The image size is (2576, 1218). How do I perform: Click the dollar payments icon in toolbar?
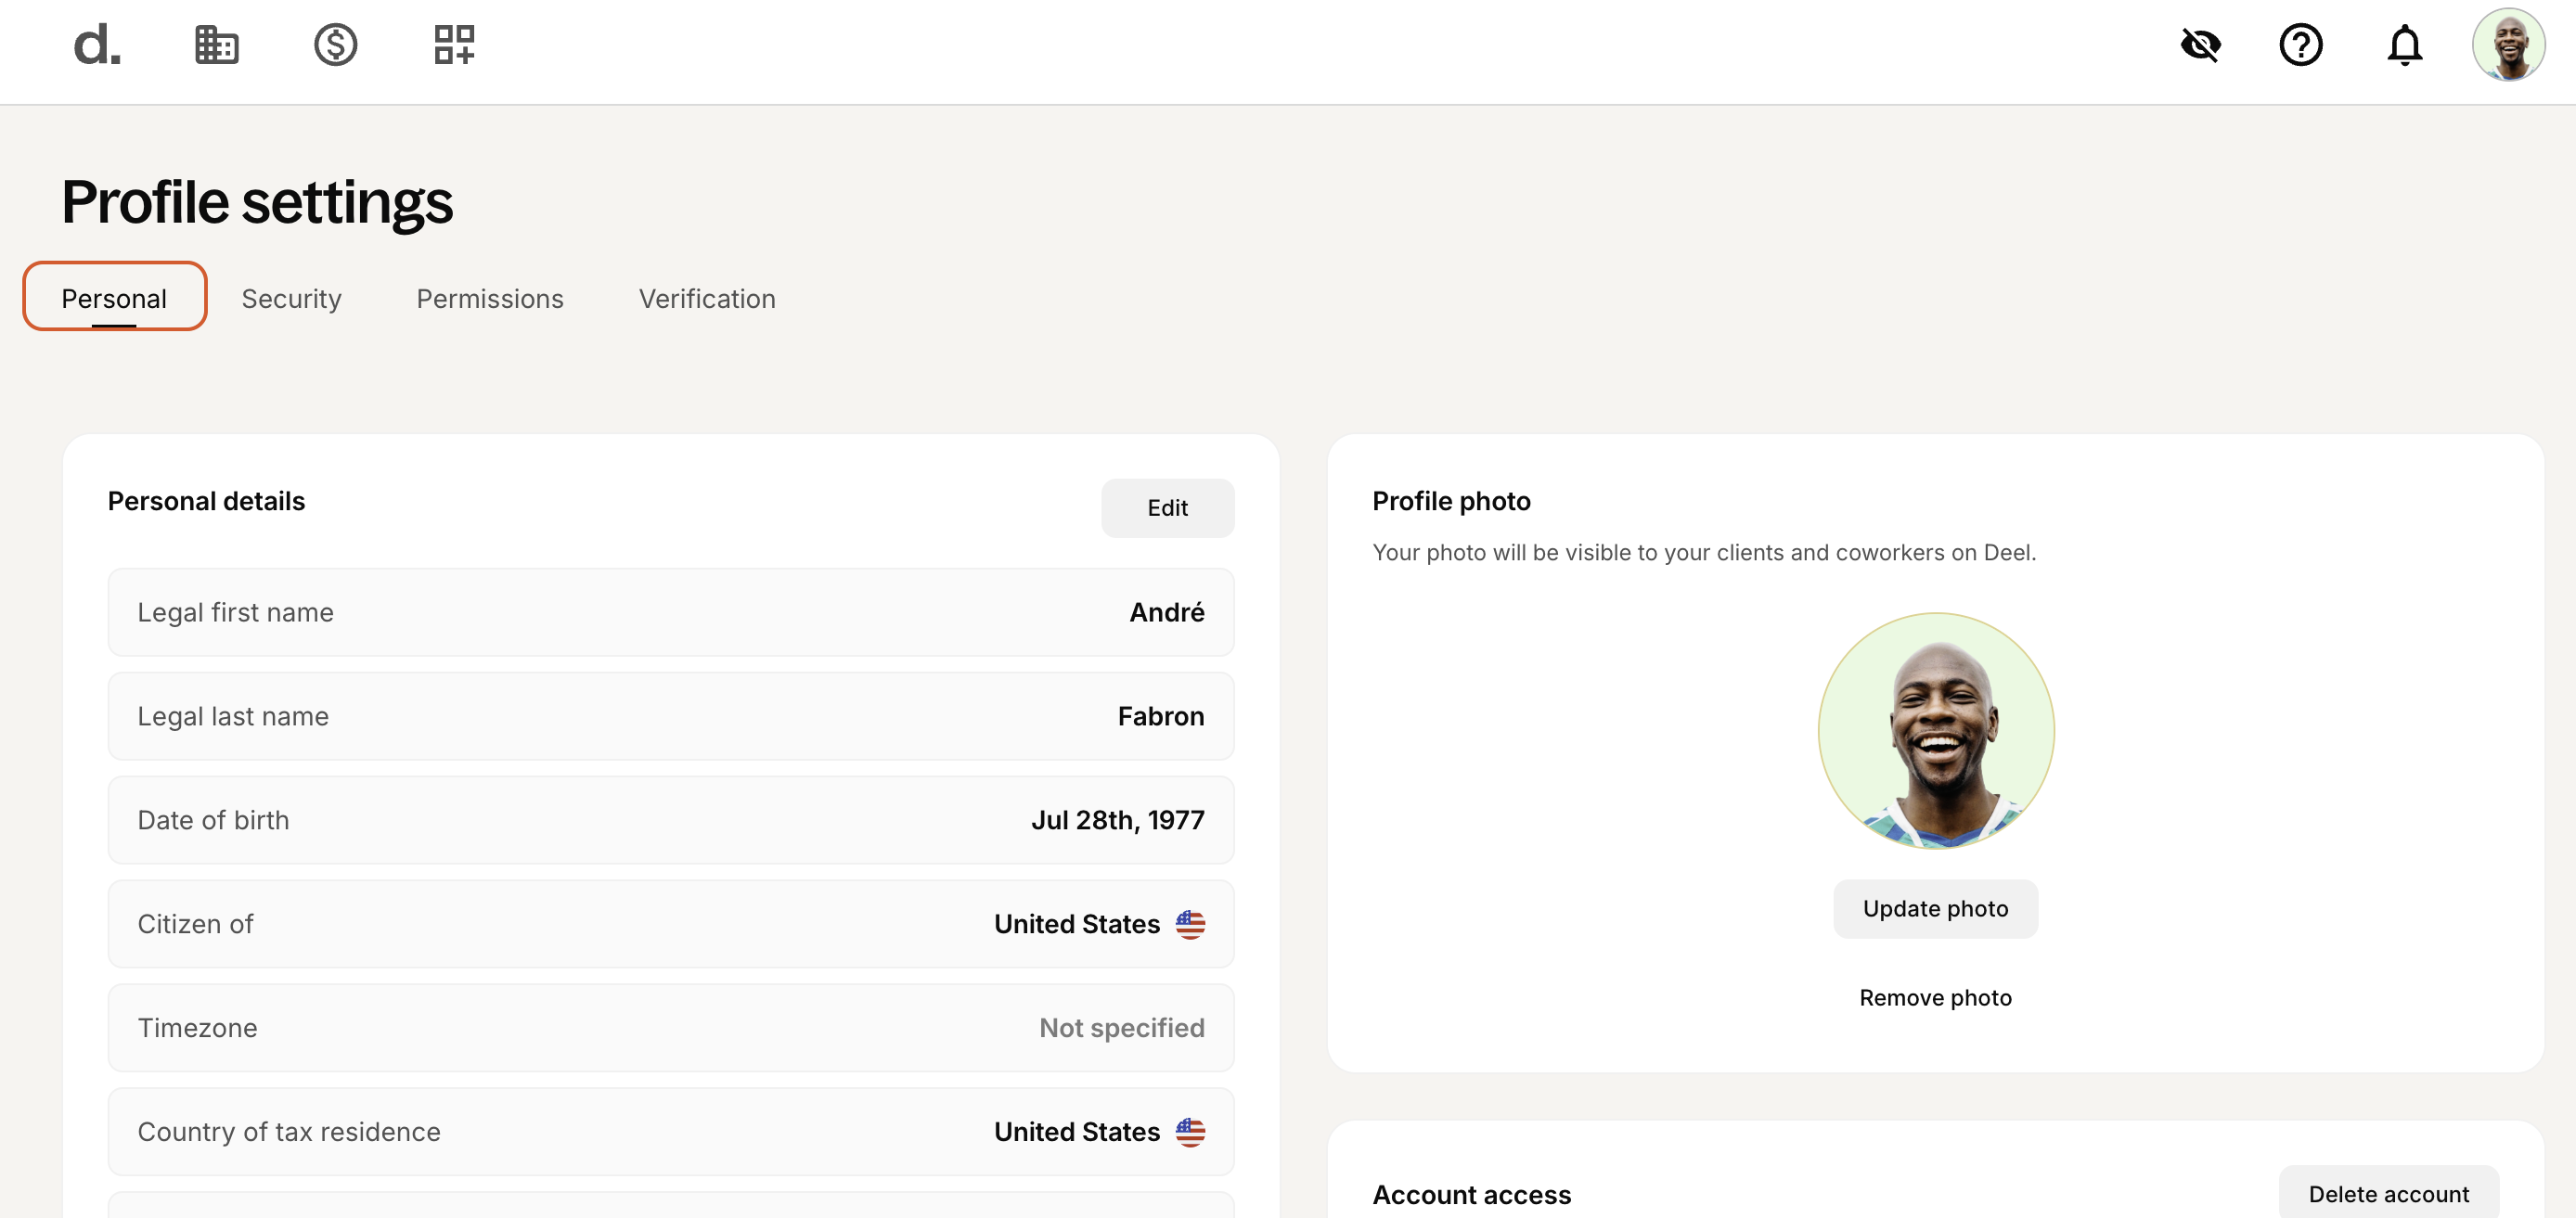click(336, 45)
